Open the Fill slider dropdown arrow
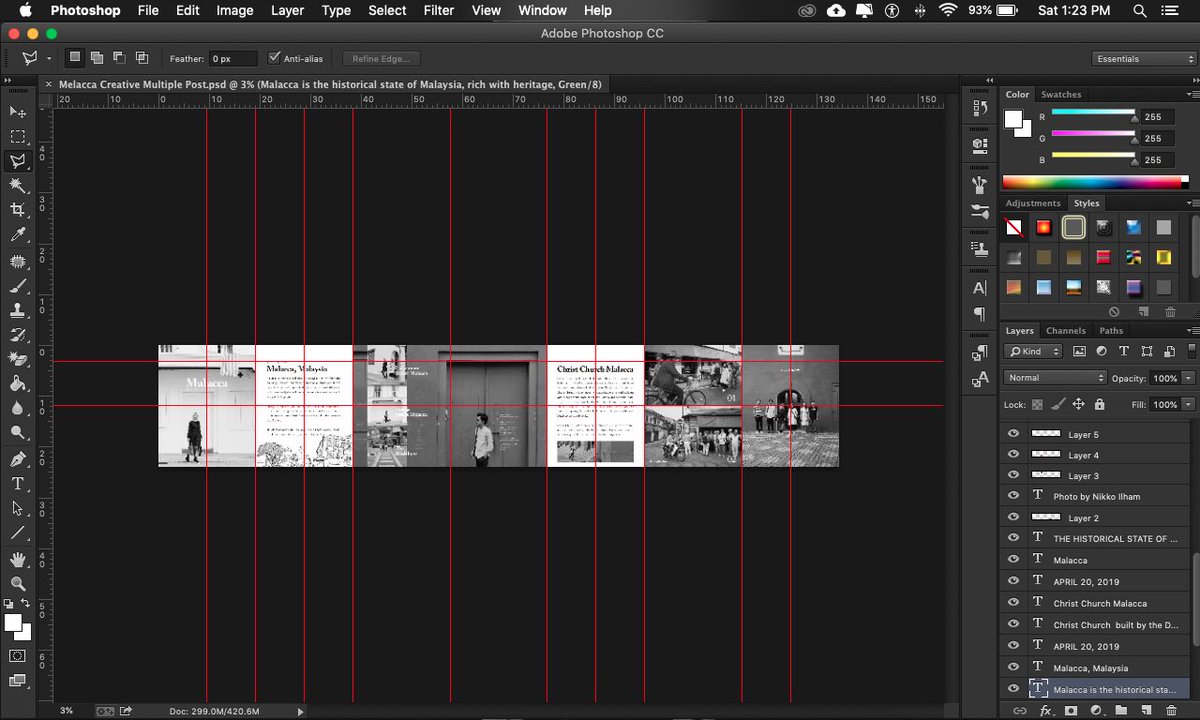This screenshot has width=1200, height=720. pos(1187,404)
